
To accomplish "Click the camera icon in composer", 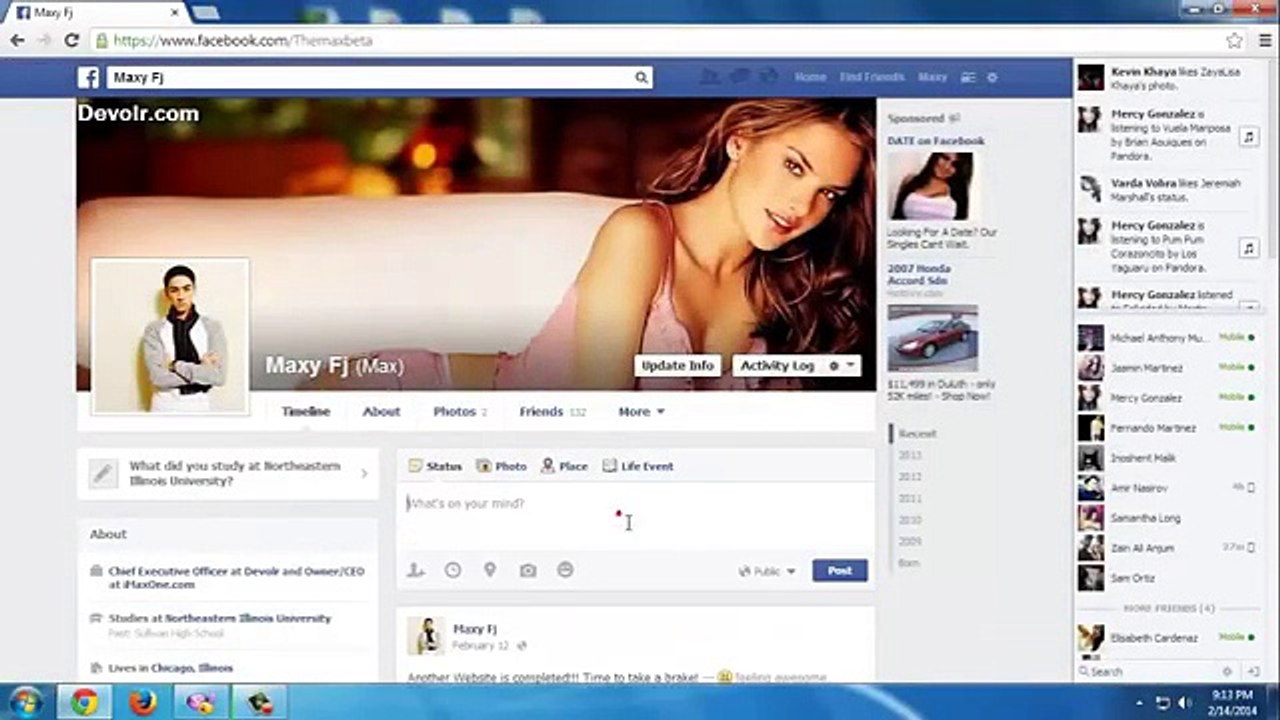I will pos(528,570).
